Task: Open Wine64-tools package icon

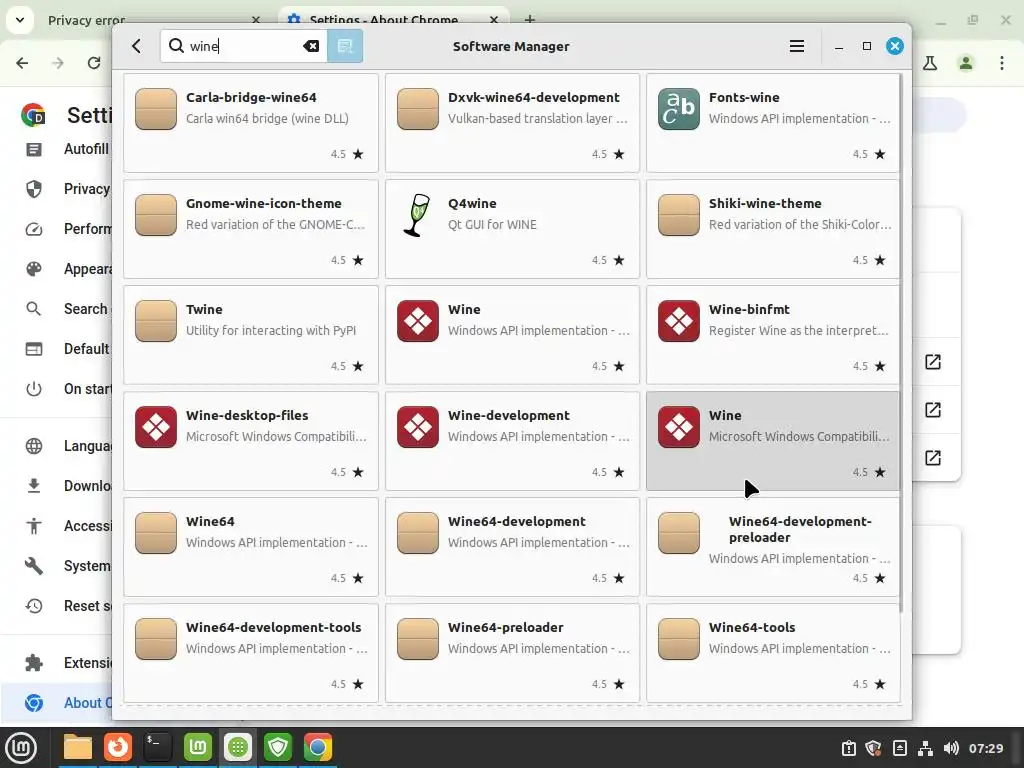Action: tap(679, 638)
